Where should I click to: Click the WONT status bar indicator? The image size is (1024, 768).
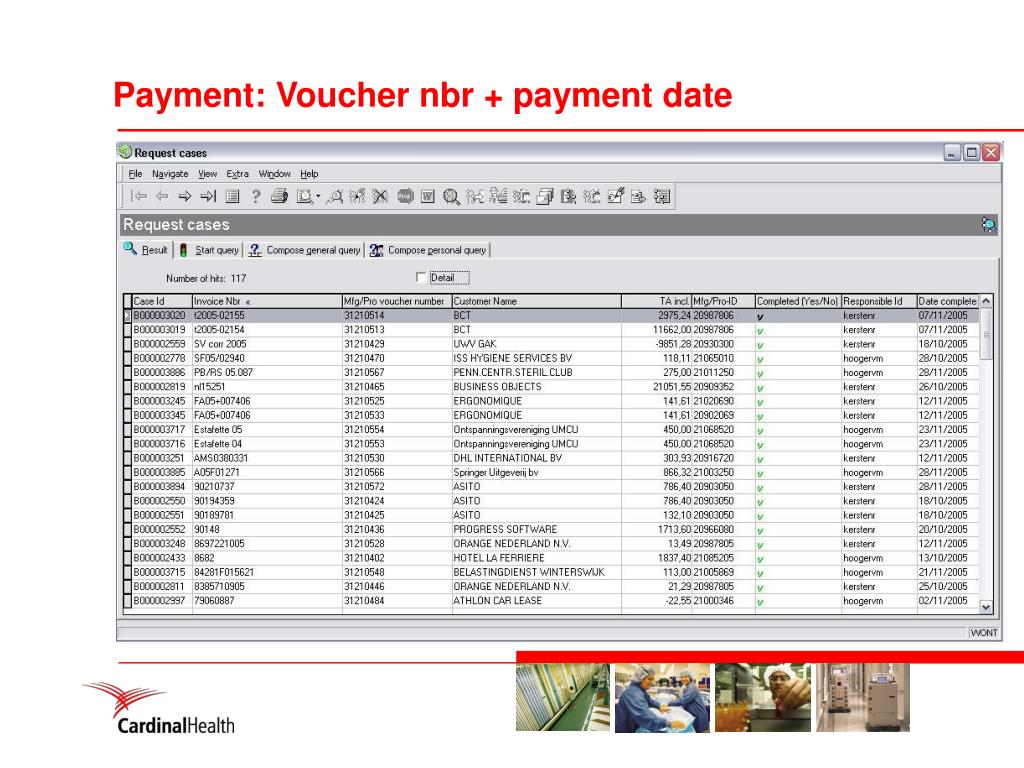click(x=983, y=632)
